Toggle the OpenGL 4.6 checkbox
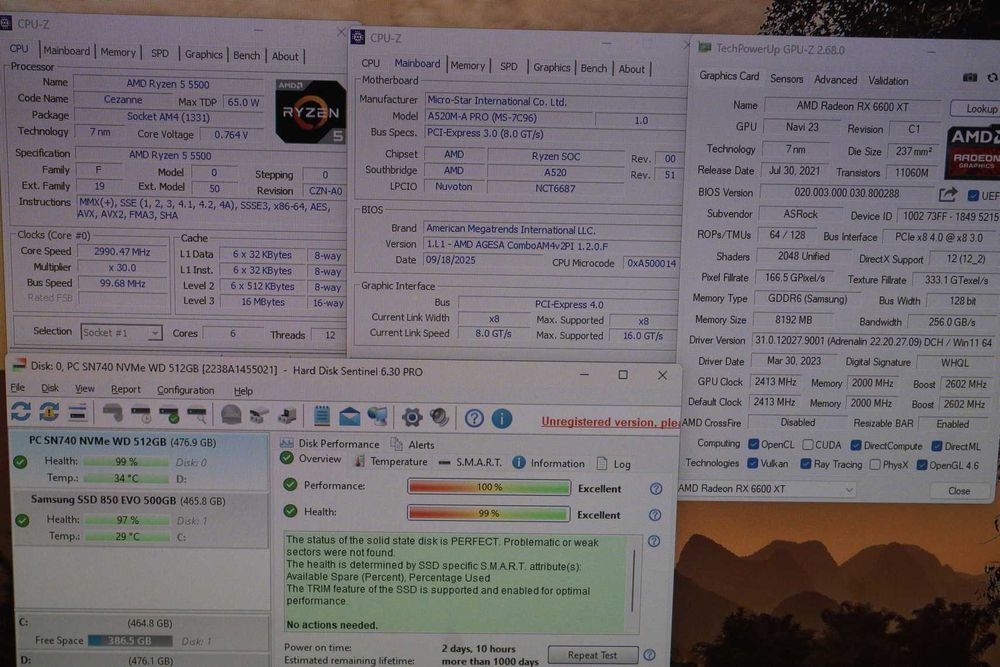1000x667 pixels. pos(922,465)
